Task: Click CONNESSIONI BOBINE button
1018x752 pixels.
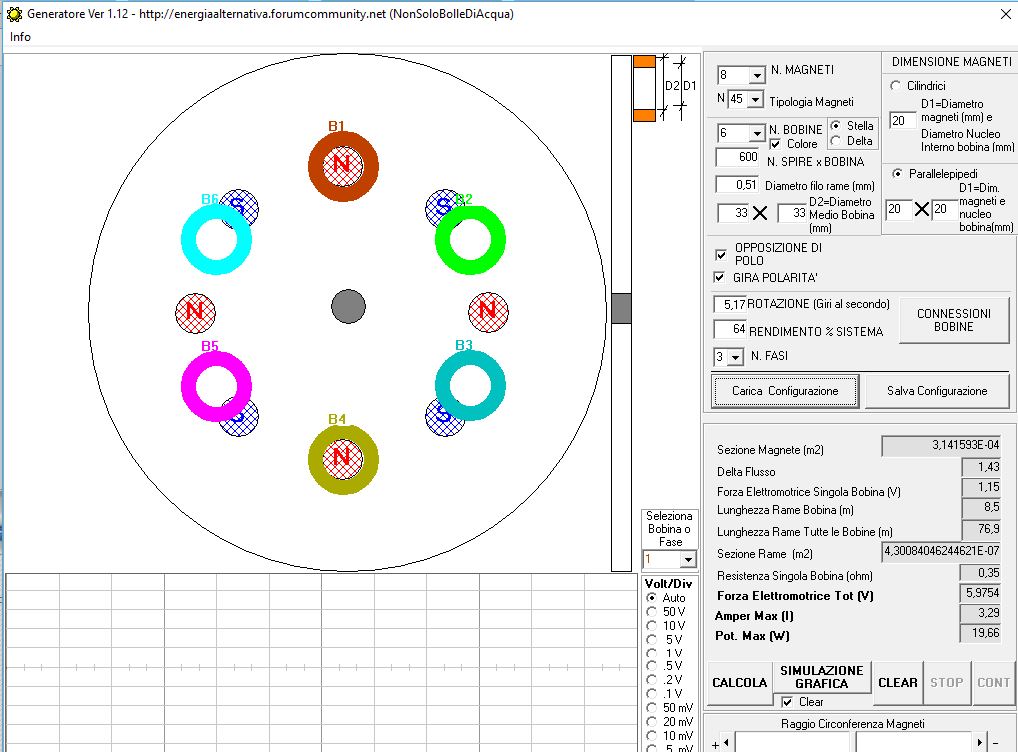Action: pos(954,320)
